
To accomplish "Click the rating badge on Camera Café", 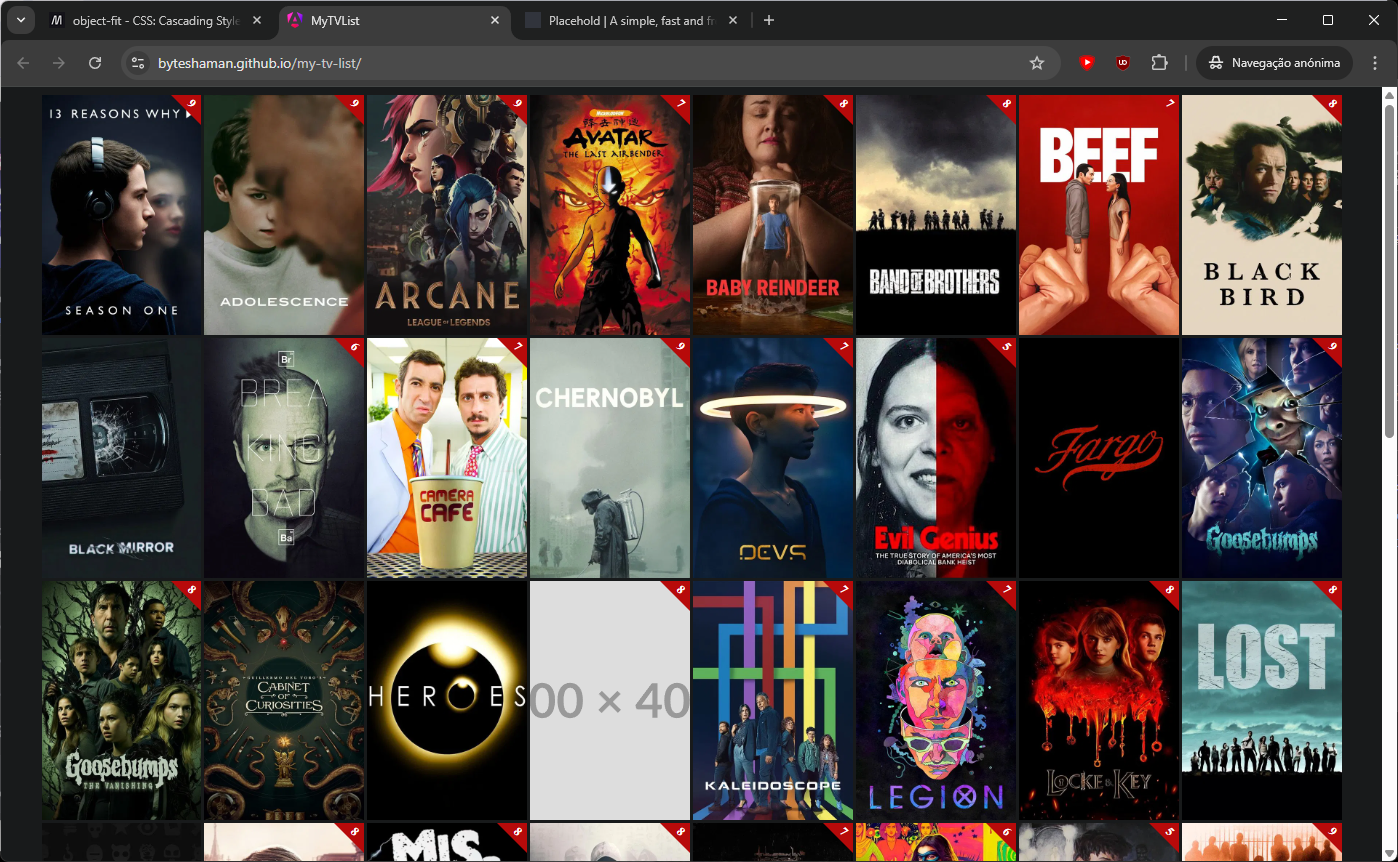I will [x=517, y=347].
